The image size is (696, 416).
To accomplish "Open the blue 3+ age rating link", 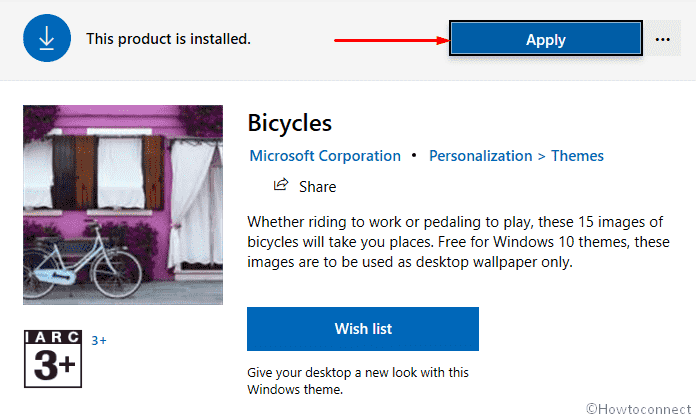I will (x=99, y=341).
